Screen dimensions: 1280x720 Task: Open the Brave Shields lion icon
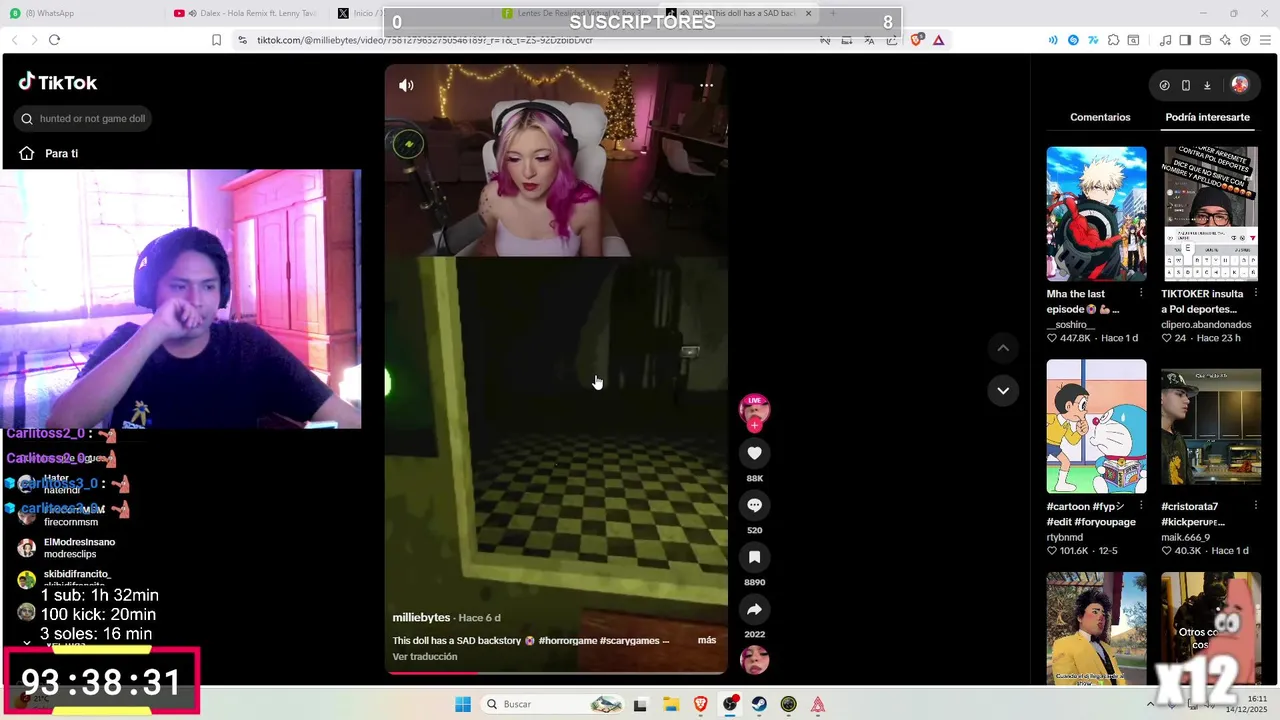[x=918, y=40]
